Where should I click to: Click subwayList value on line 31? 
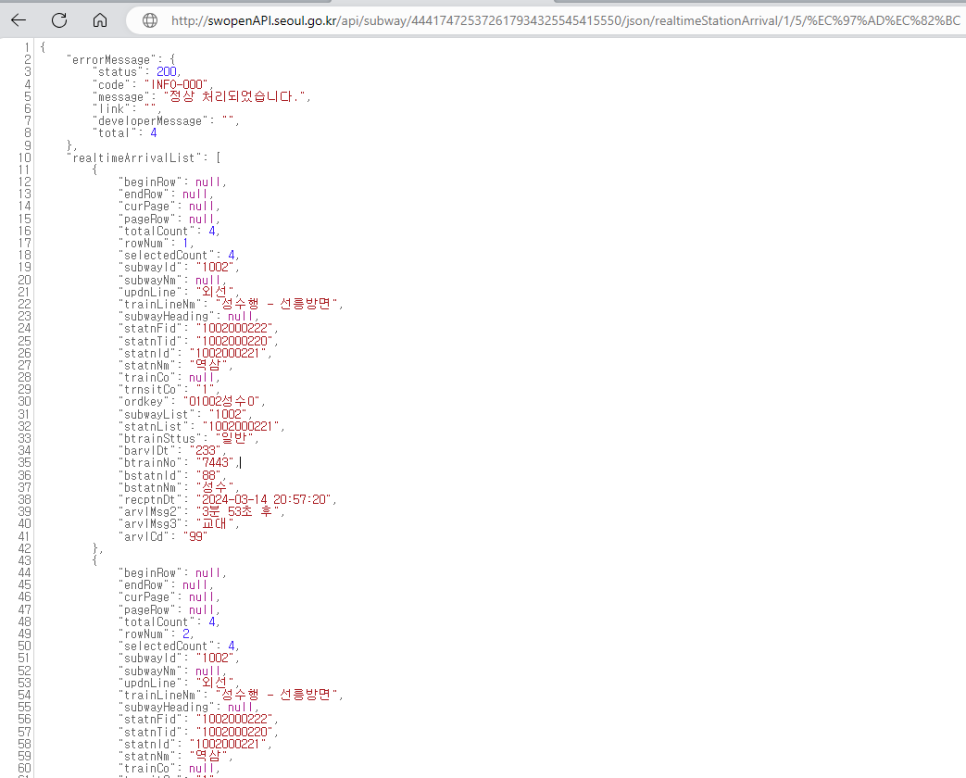pyautogui.click(x=227, y=414)
